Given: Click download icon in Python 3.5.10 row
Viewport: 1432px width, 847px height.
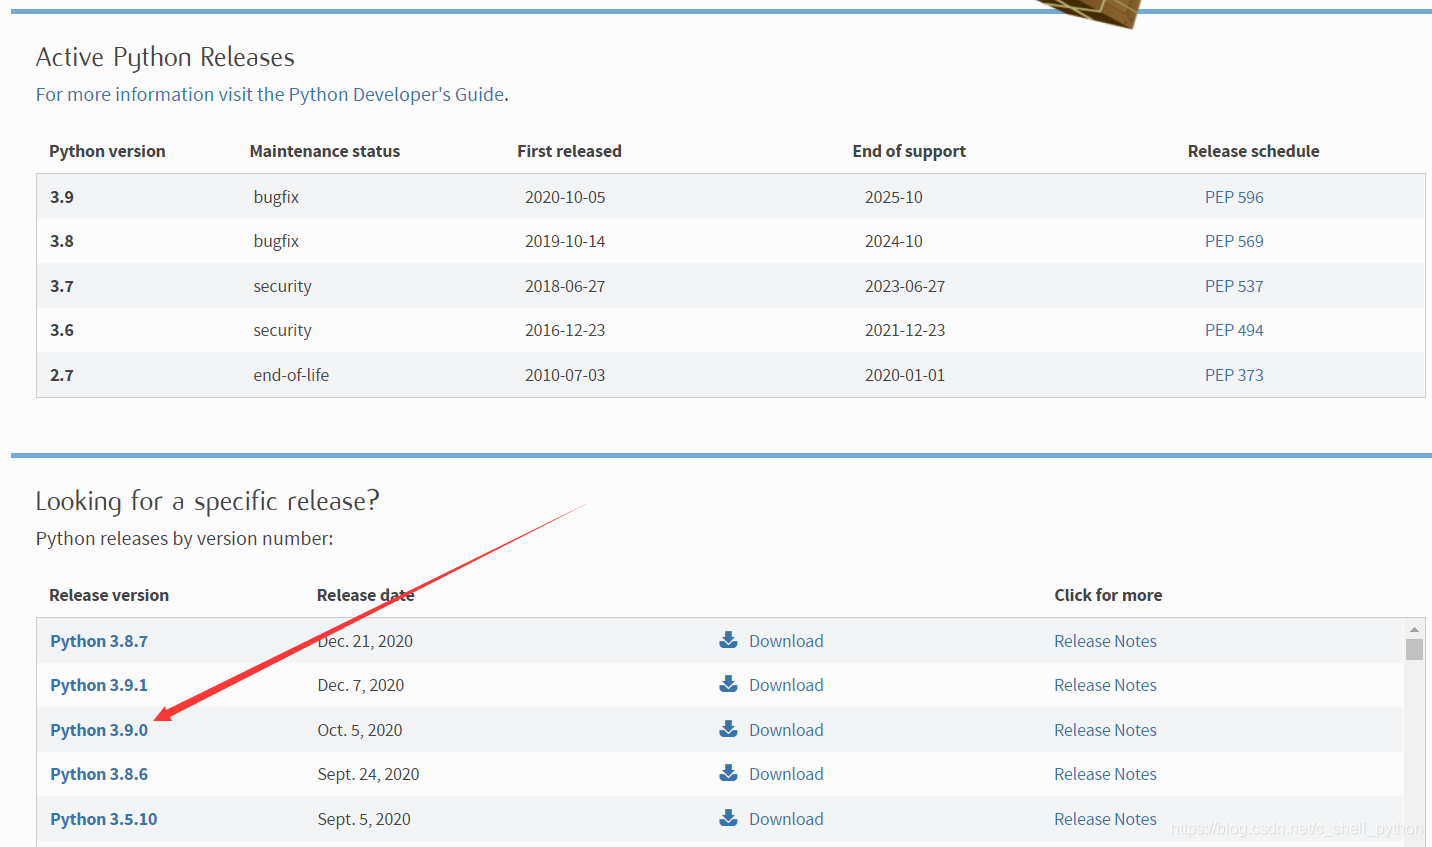Looking at the screenshot, I should (x=728, y=818).
